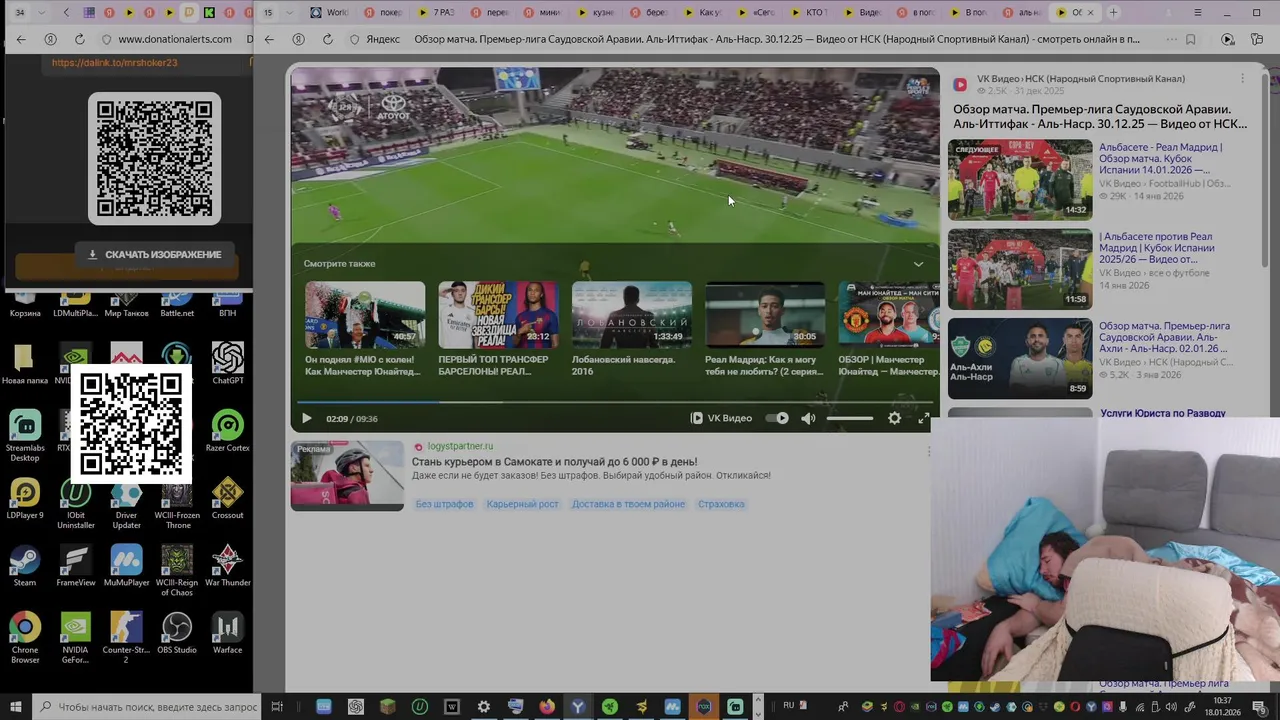This screenshot has width=1280, height=720.
Task: Collapse the Смотрите также panel chevron
Action: tap(918, 264)
